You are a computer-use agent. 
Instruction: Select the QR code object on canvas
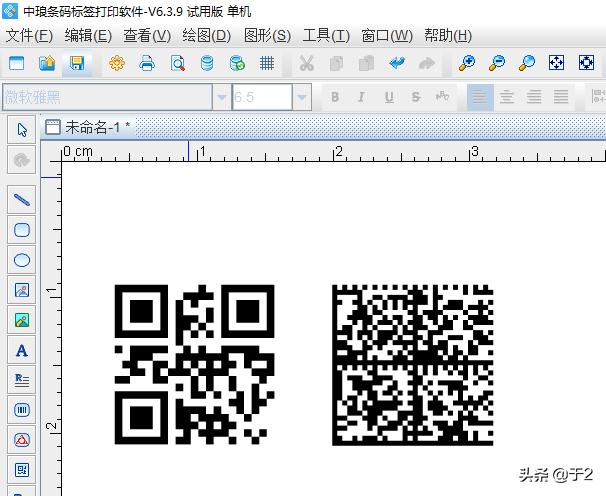[x=195, y=365]
